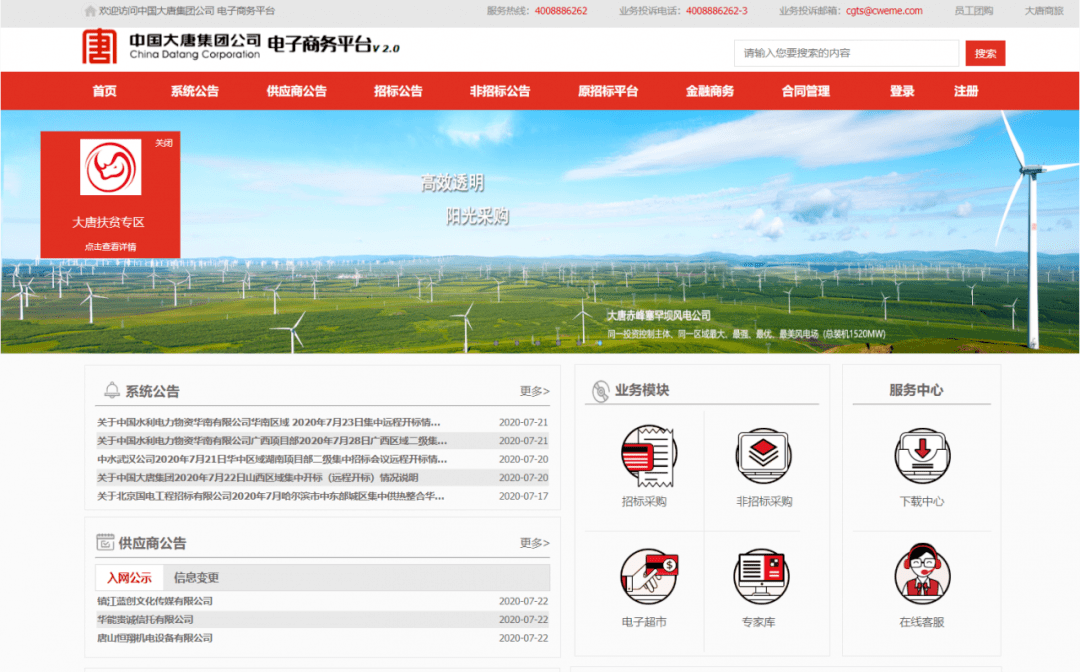This screenshot has width=1080, height=672.
Task: Click the 在线客服 text label
Action: pos(922,622)
